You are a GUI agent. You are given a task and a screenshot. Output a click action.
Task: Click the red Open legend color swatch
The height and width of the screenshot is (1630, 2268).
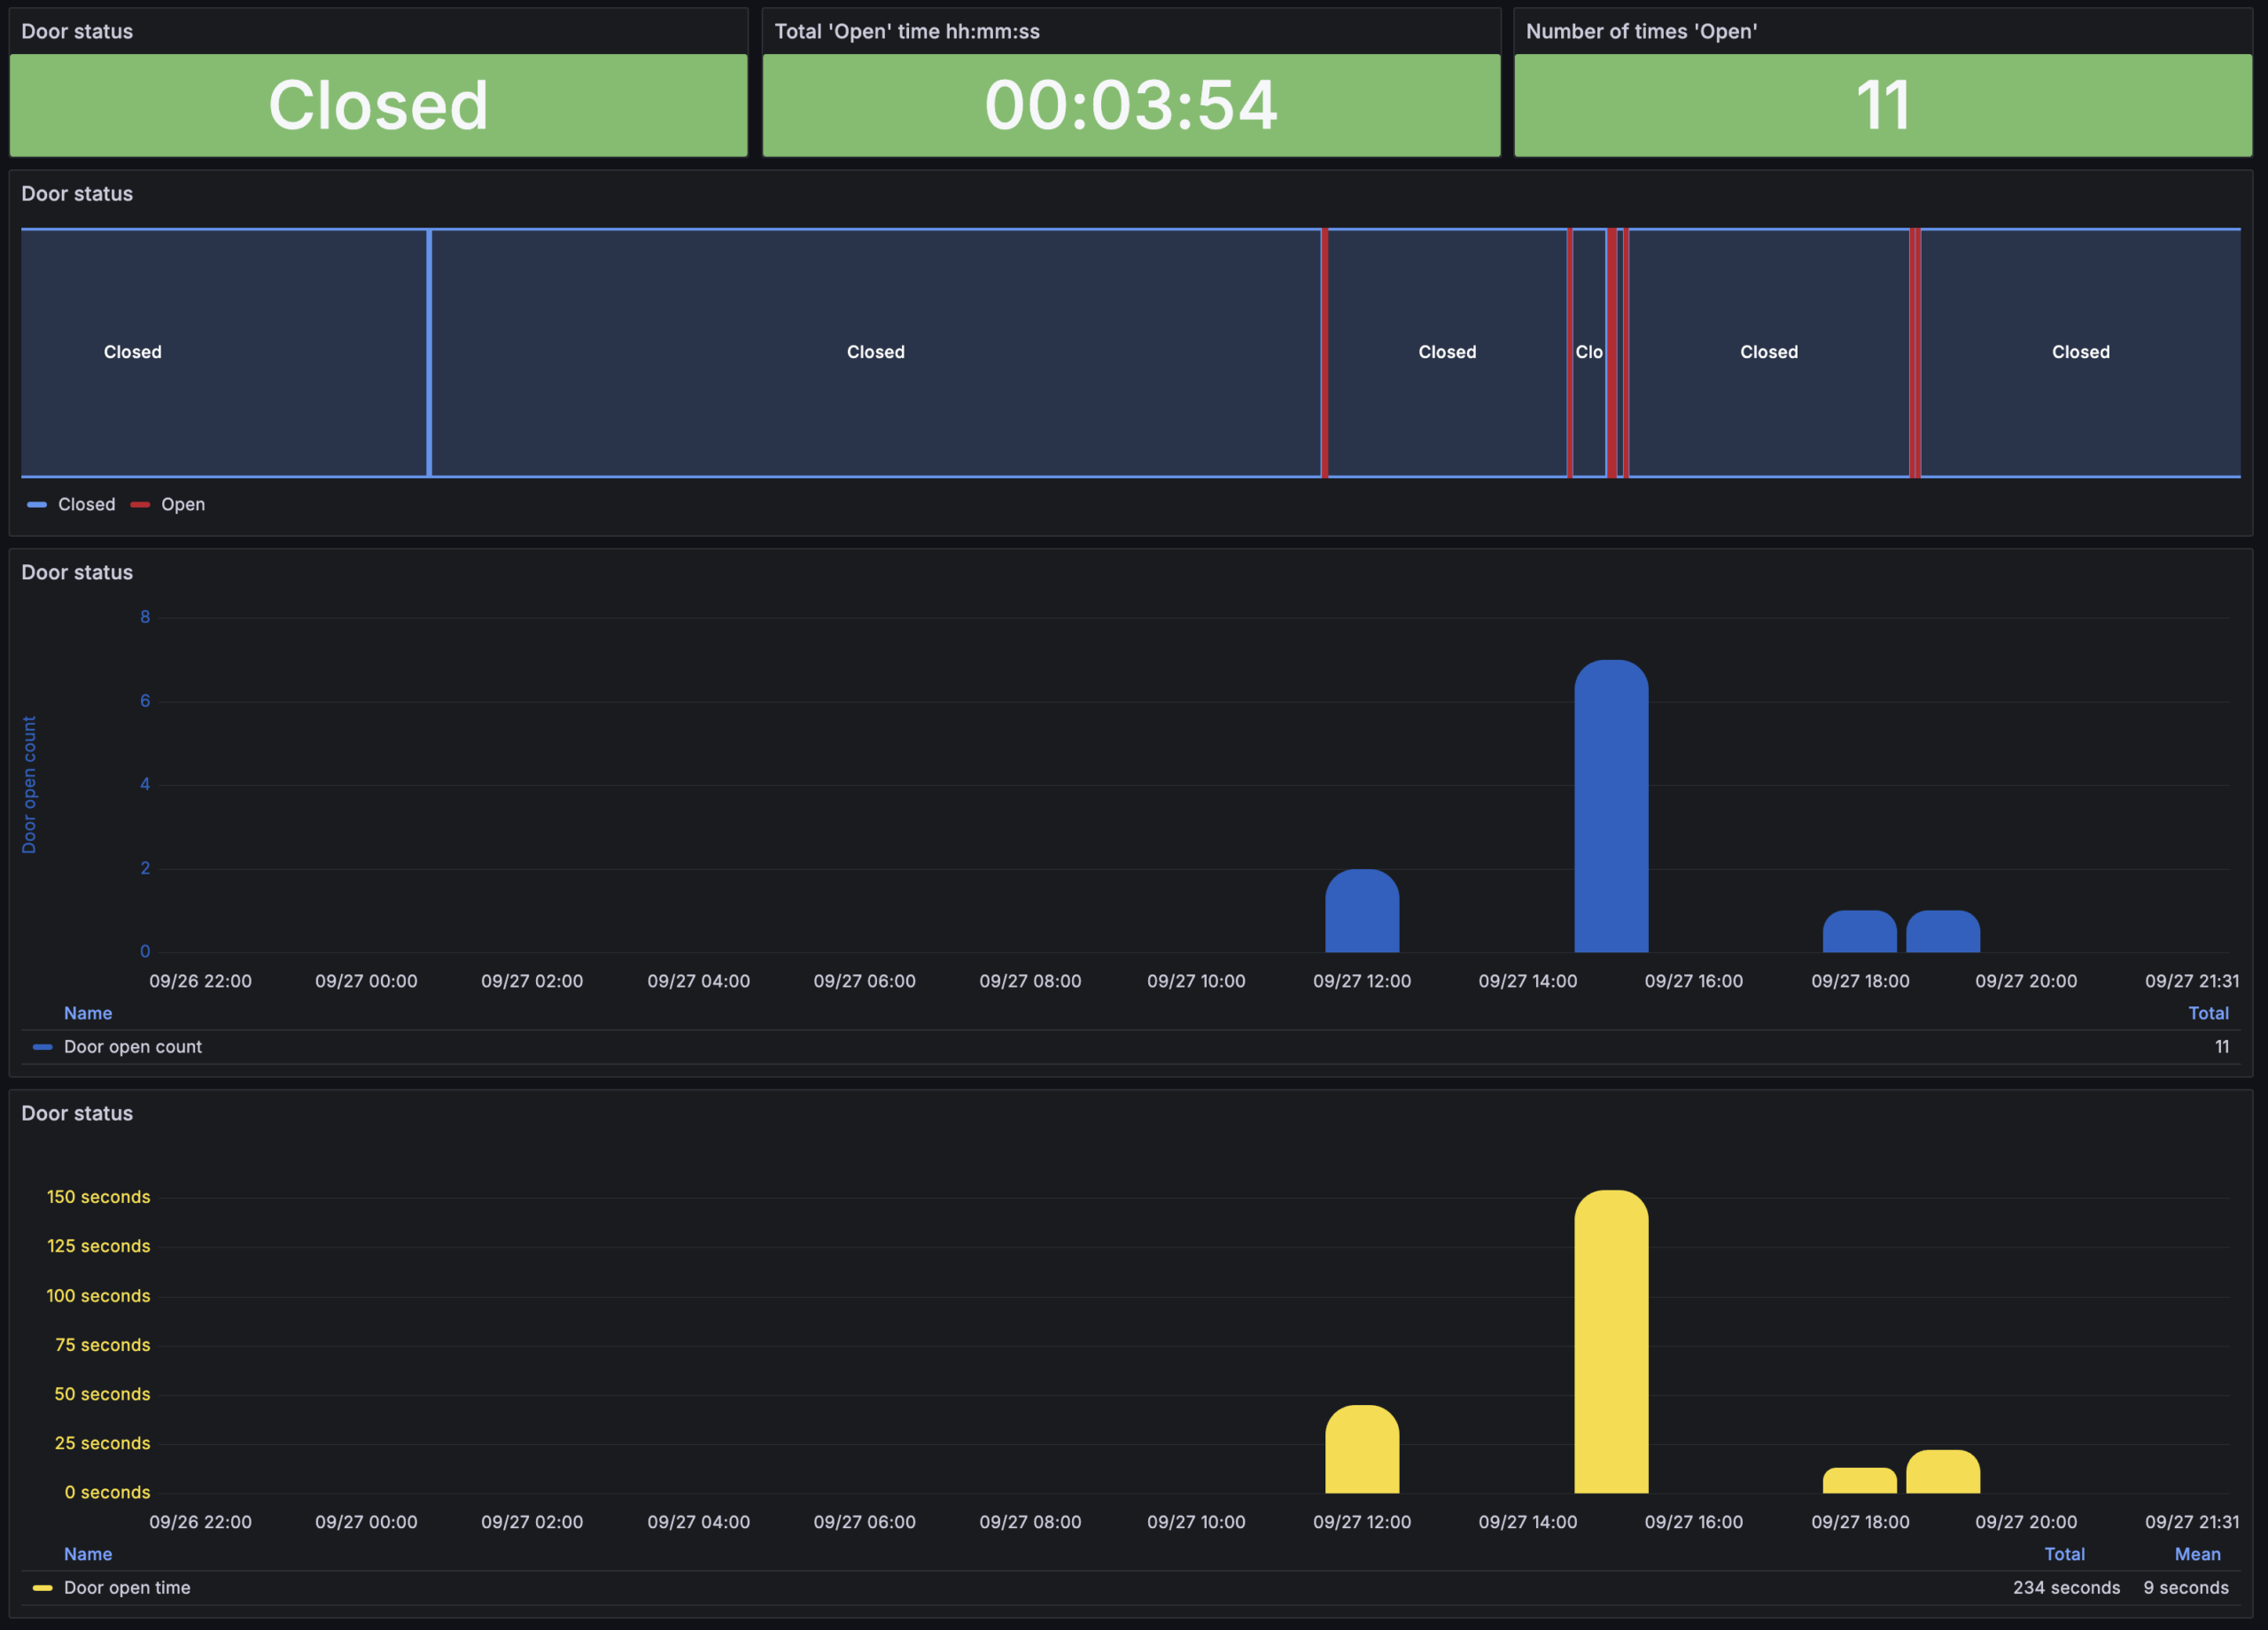coord(140,505)
